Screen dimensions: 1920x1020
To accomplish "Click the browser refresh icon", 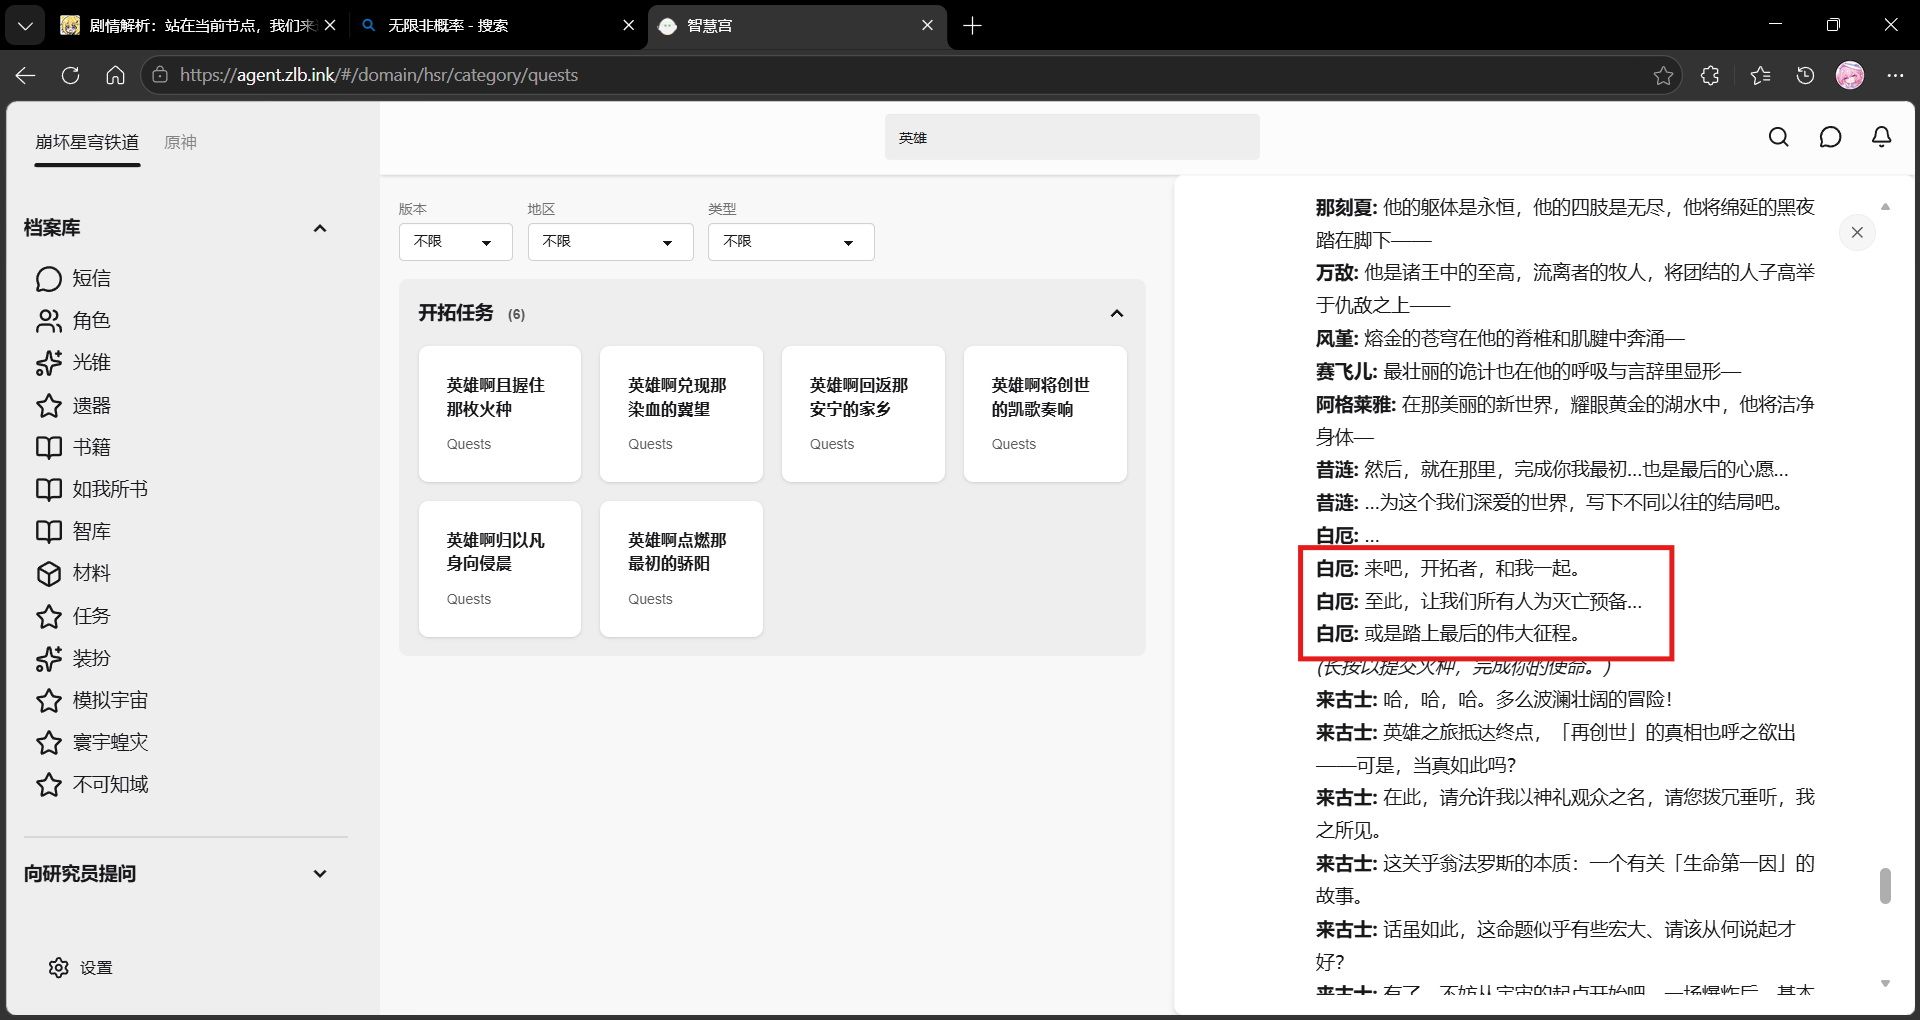I will [x=70, y=75].
